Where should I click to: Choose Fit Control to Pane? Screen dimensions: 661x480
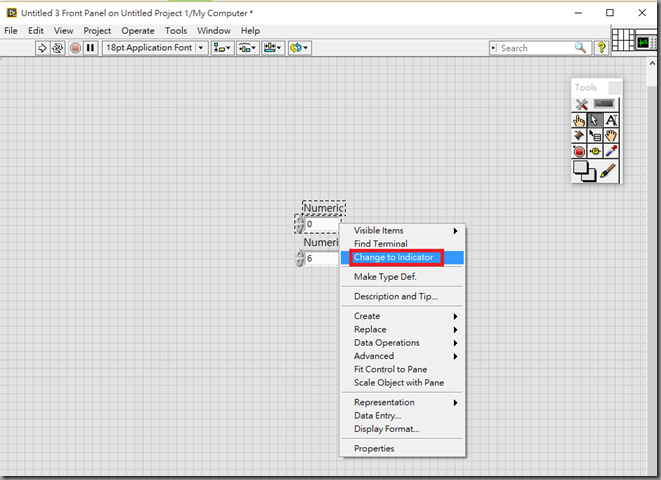click(x=403, y=369)
